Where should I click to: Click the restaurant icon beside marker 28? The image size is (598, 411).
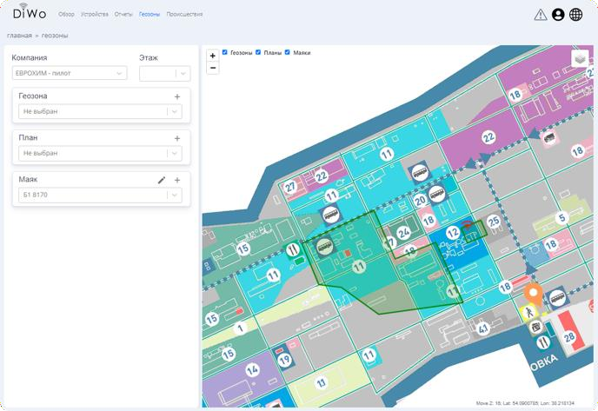pyautogui.click(x=543, y=343)
